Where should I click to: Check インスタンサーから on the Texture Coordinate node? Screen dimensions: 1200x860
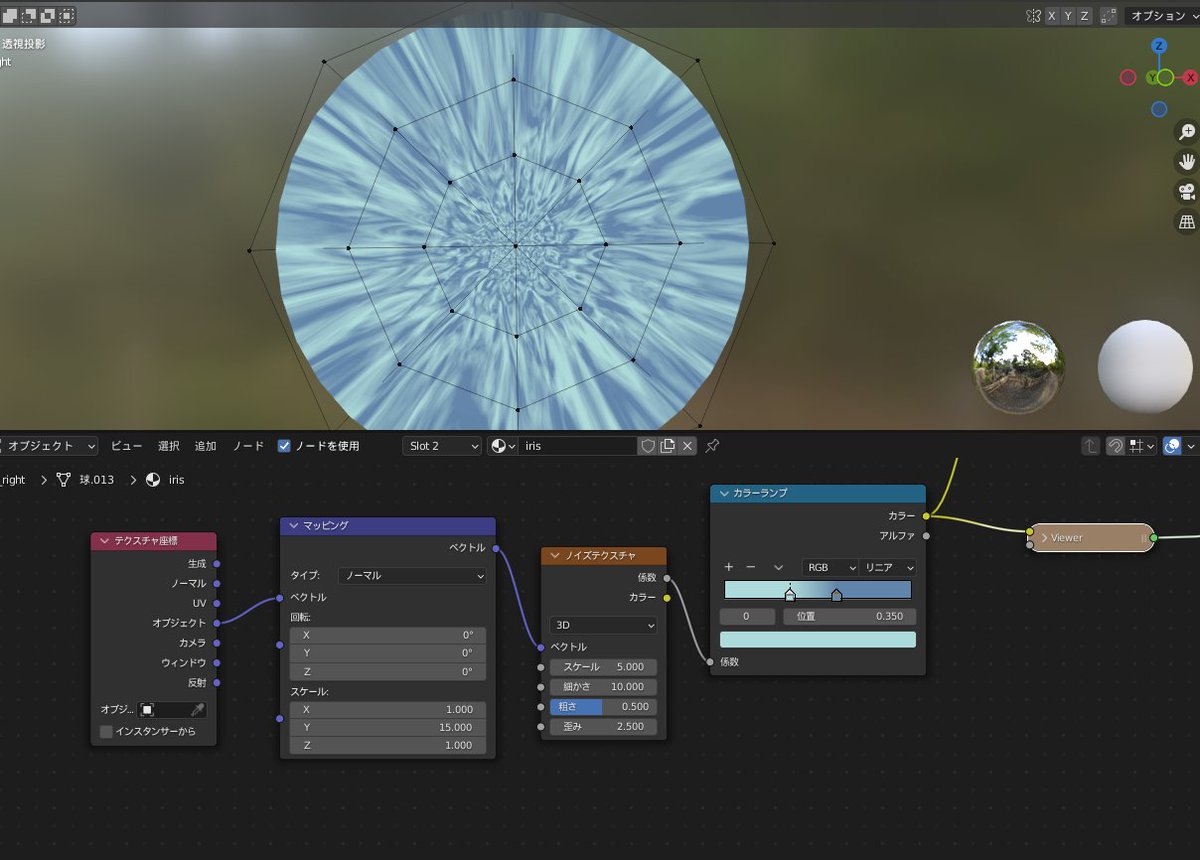click(106, 731)
